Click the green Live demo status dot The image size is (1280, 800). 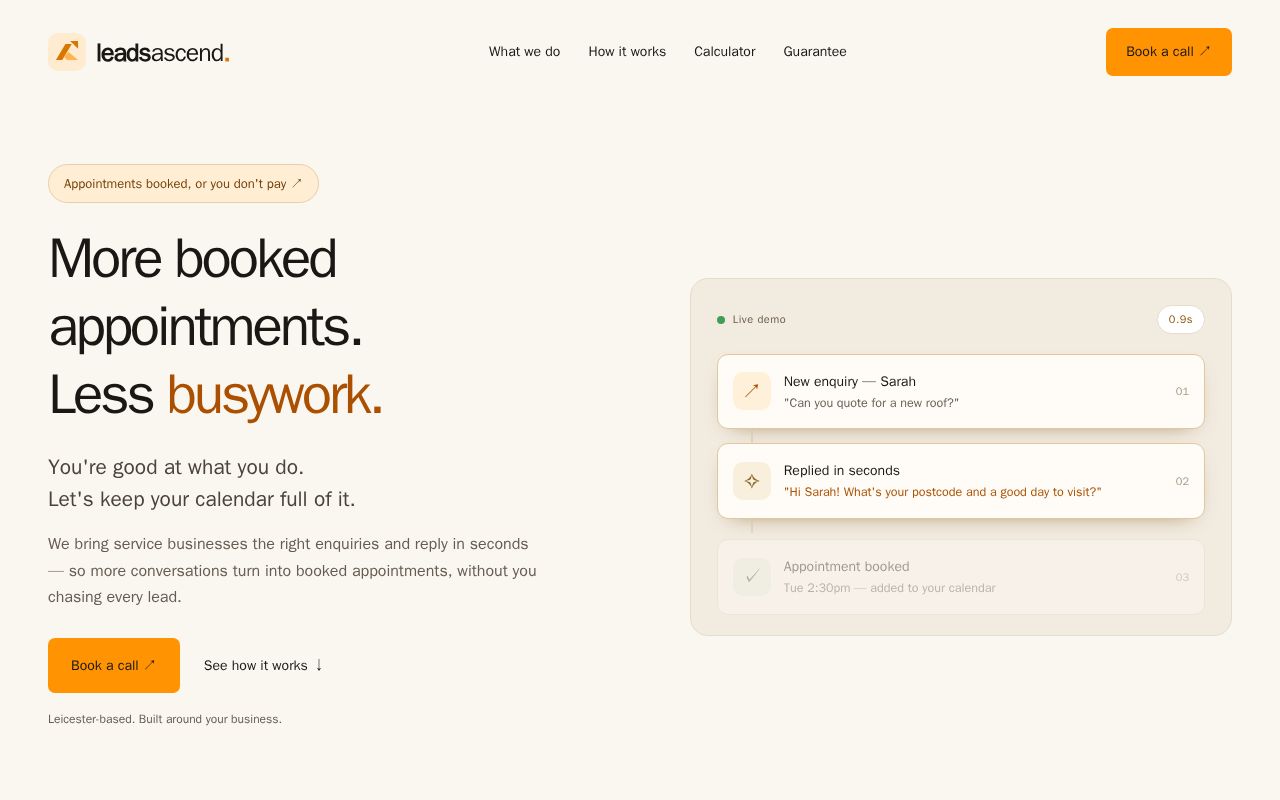(x=721, y=320)
